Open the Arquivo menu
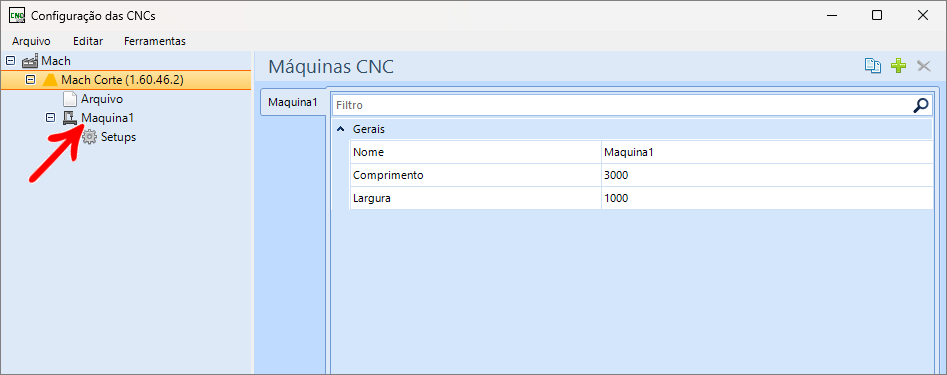The width and height of the screenshot is (947, 375). pos(31,41)
